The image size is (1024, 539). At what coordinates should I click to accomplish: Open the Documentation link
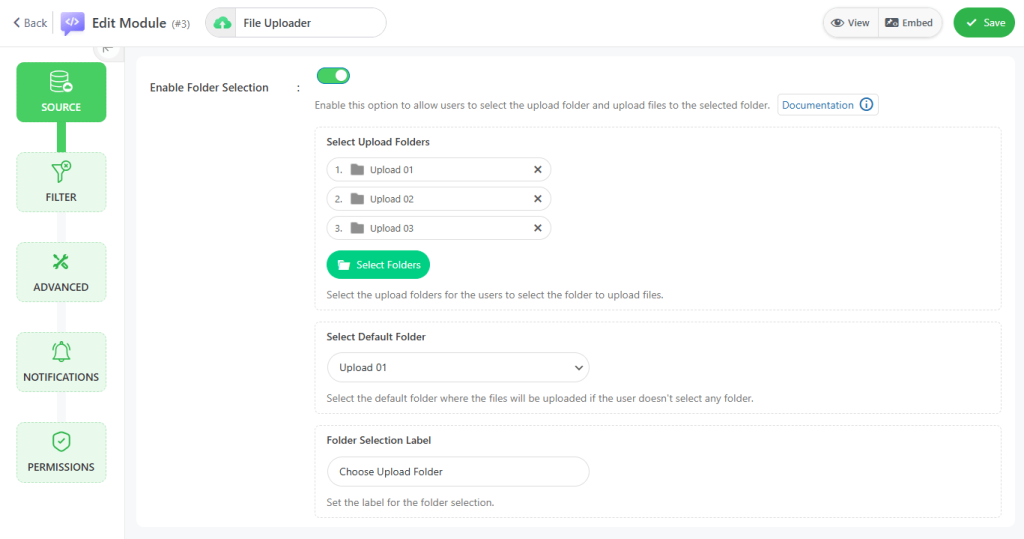[817, 105]
